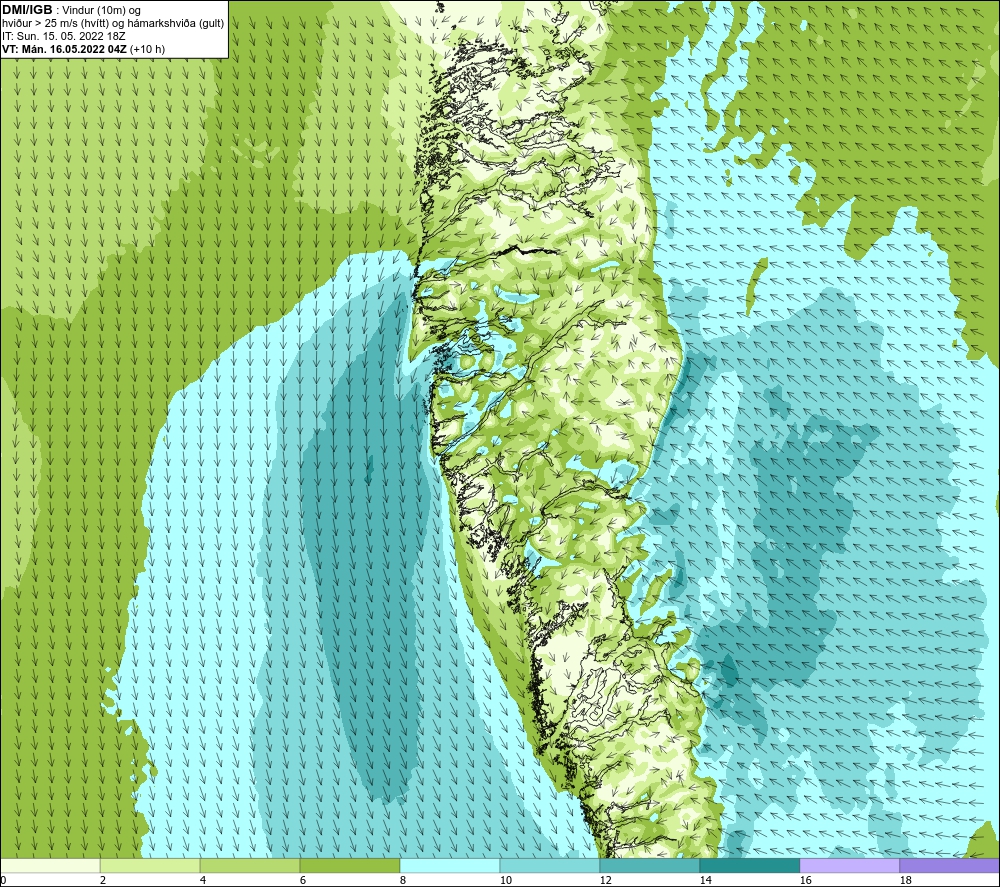Select the medium green 4–6 m/s color swatch
Viewport: 1000px width, 887px height.
pyautogui.click(x=250, y=865)
